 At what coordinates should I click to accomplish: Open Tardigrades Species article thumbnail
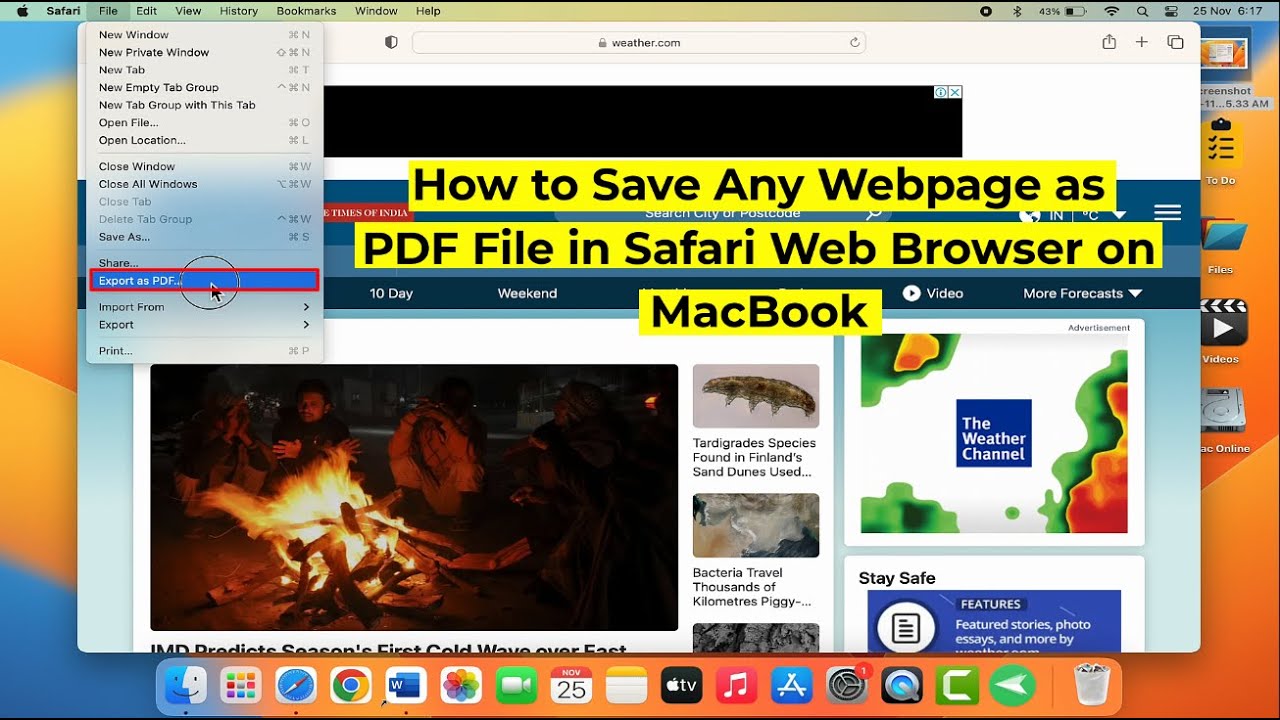point(756,396)
